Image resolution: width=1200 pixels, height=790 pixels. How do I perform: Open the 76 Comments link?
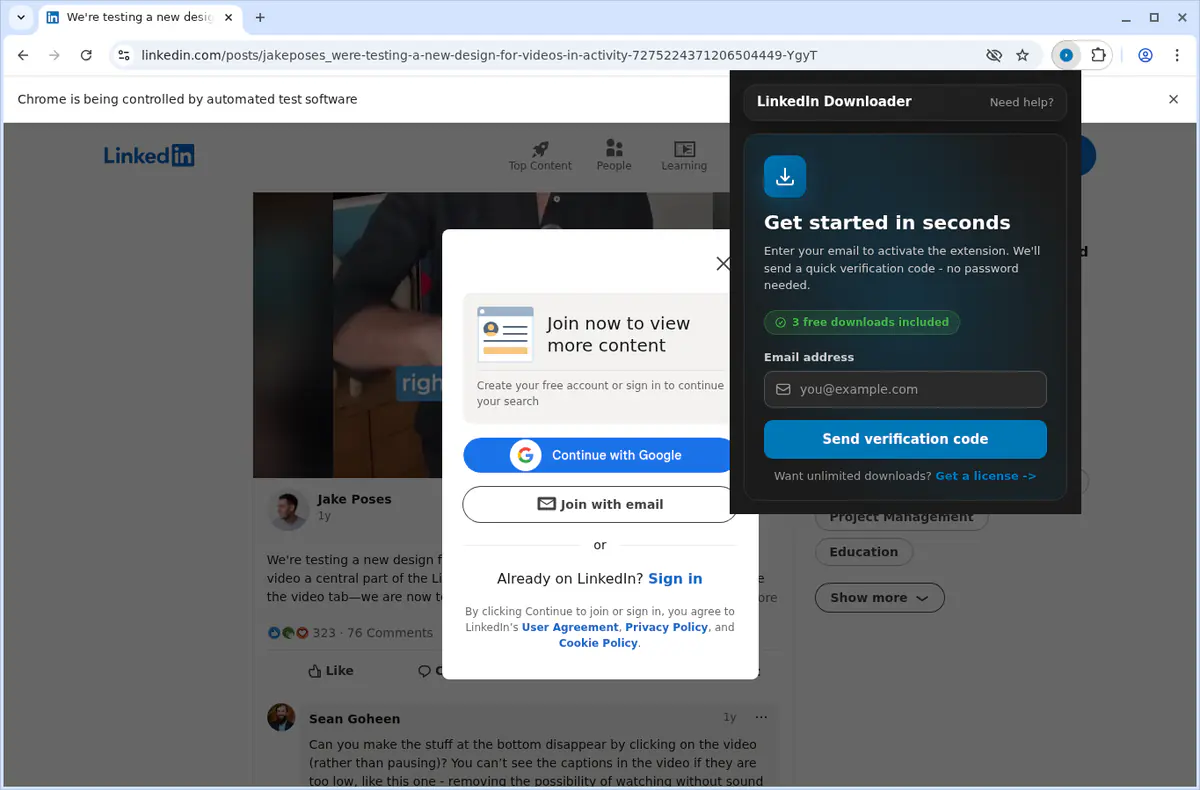coord(390,633)
